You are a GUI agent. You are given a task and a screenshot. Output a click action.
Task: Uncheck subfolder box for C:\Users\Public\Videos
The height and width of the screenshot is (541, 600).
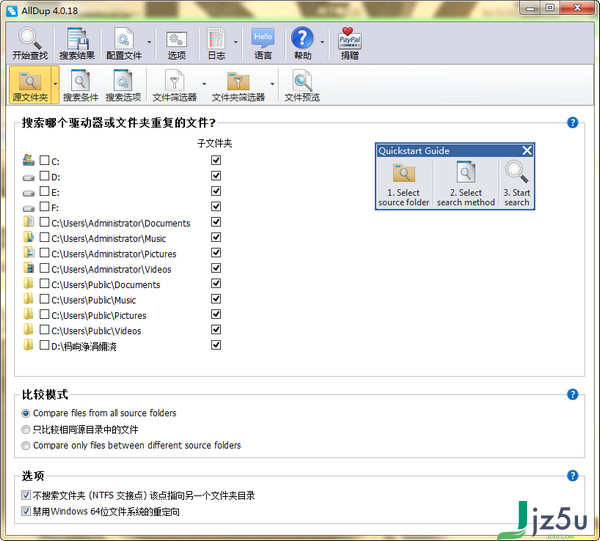(216, 329)
